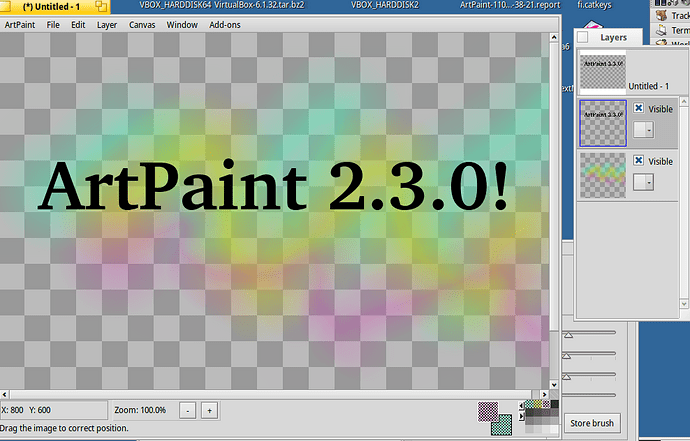Zoom in with the plus button
690x441 pixels.
pos(209,411)
